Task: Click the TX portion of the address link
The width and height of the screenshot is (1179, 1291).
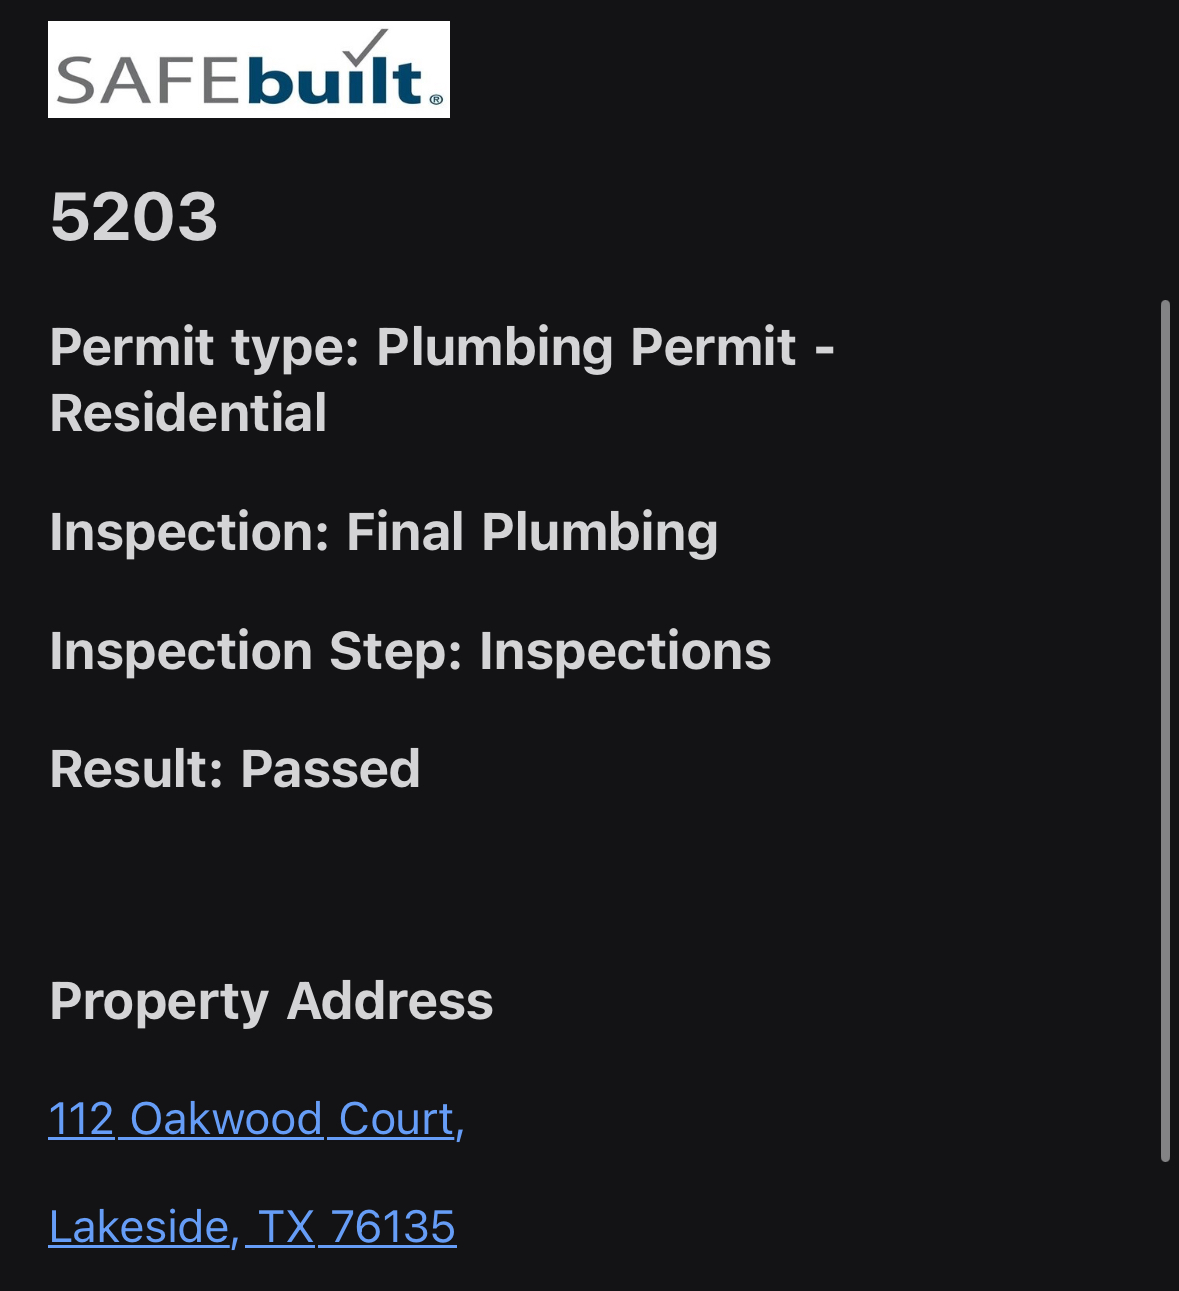Action: click(285, 1227)
